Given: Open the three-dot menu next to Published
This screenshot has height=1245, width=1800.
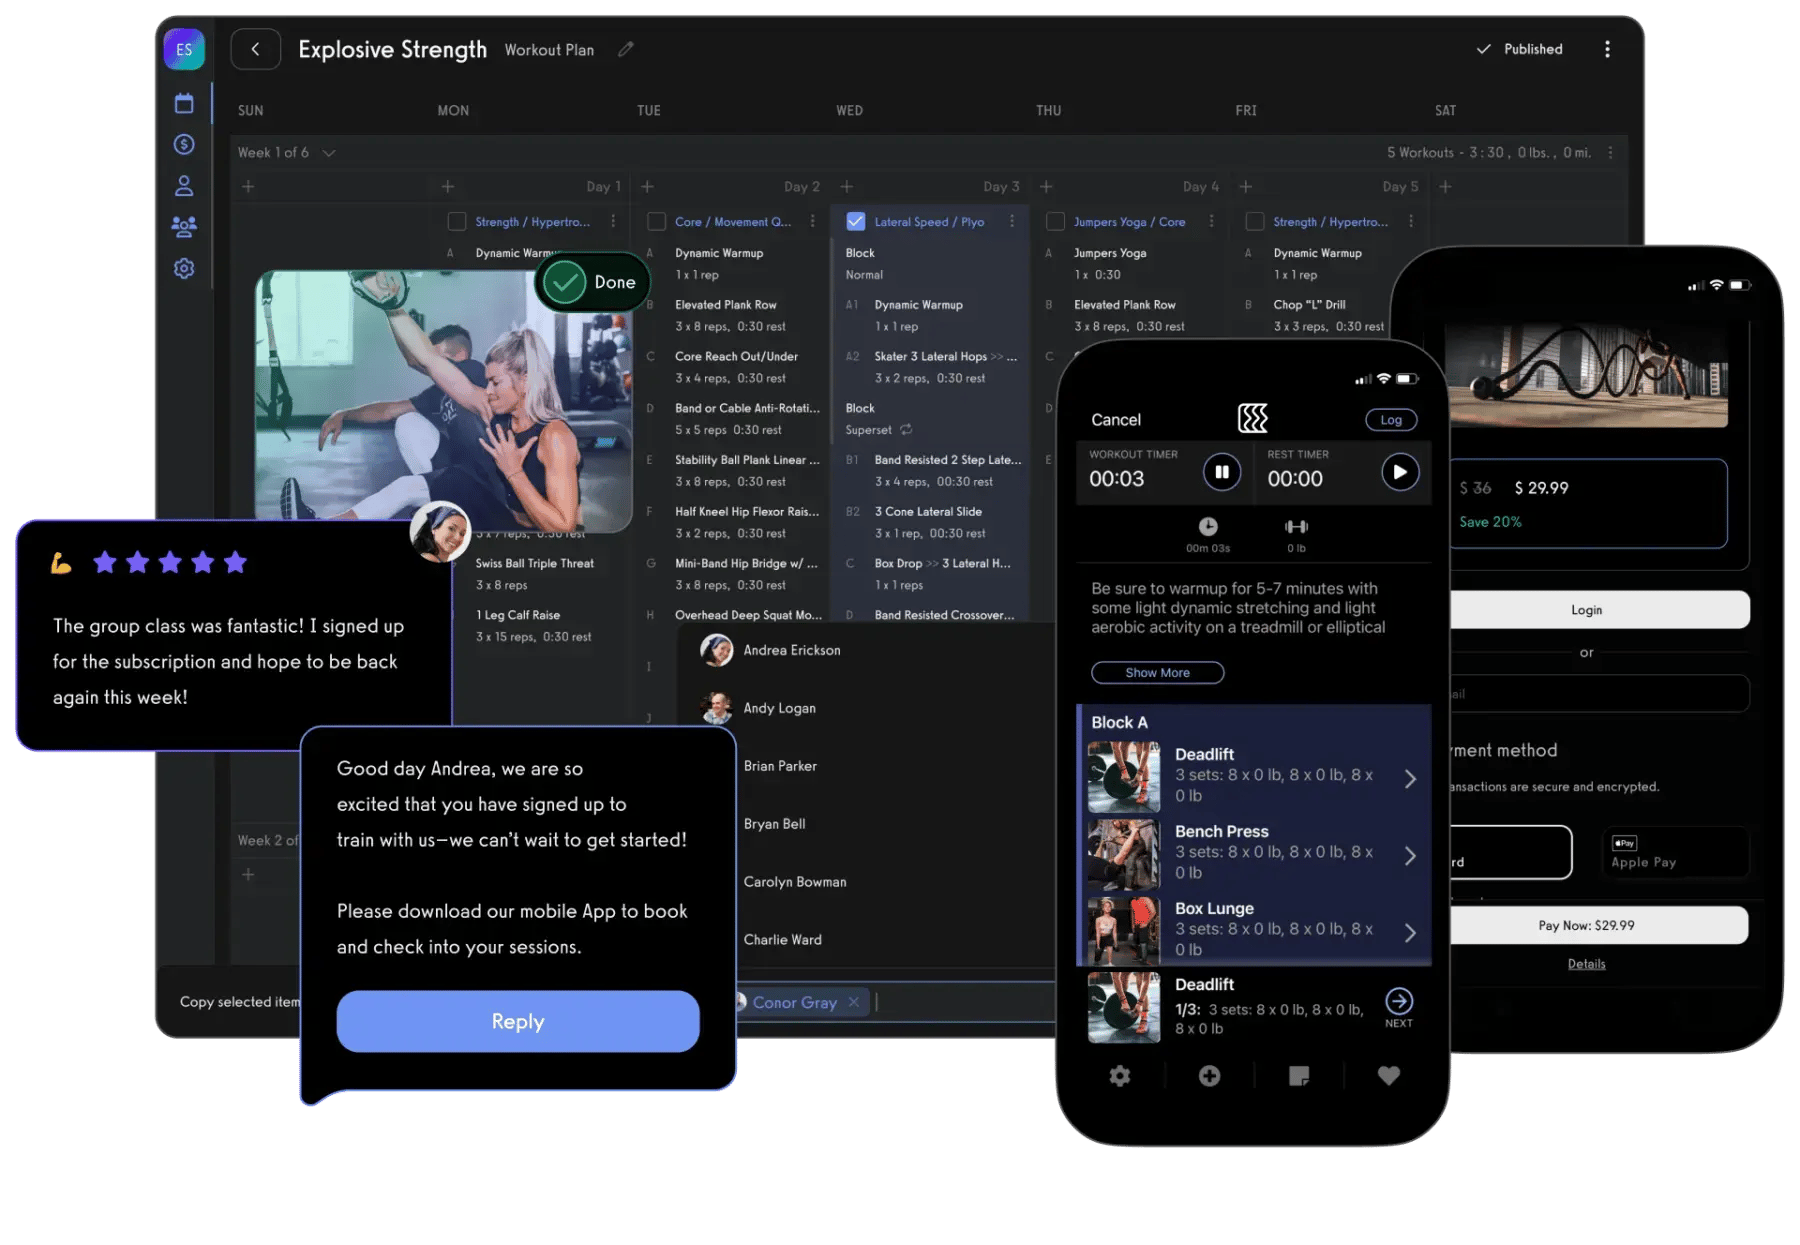Looking at the screenshot, I should click(1609, 49).
